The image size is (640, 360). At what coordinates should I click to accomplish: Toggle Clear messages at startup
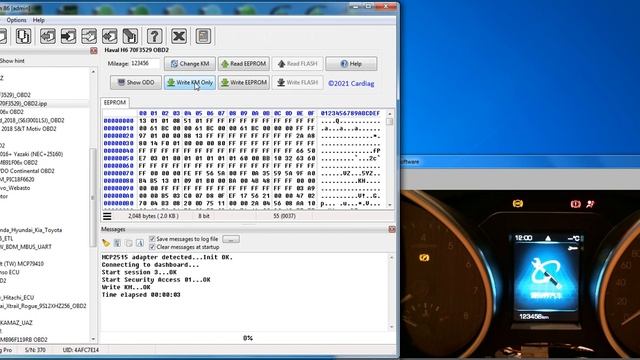(152, 247)
